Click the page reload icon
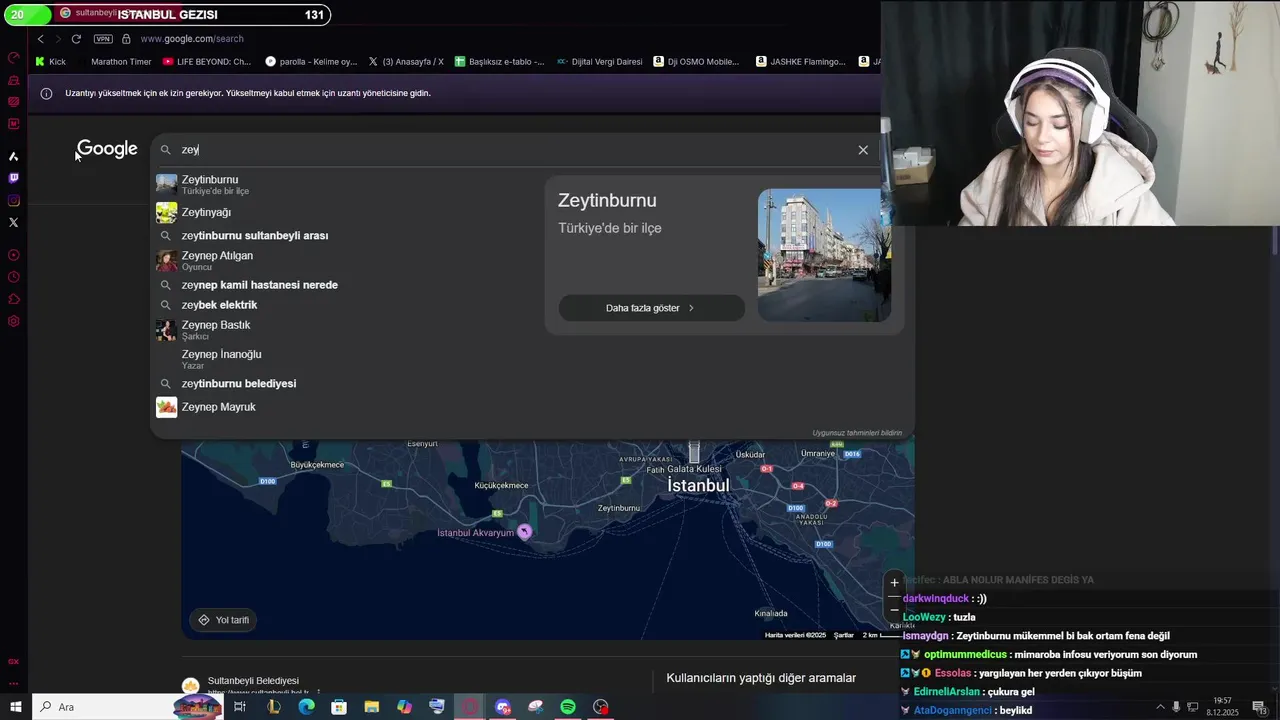The image size is (1280, 720). point(76,39)
